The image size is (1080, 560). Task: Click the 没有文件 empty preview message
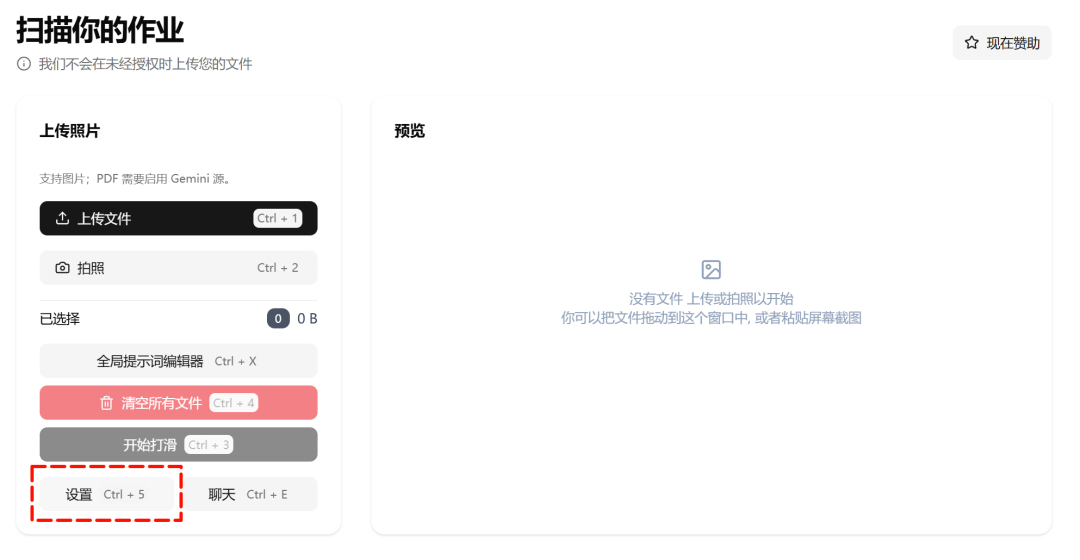pyautogui.click(x=711, y=299)
